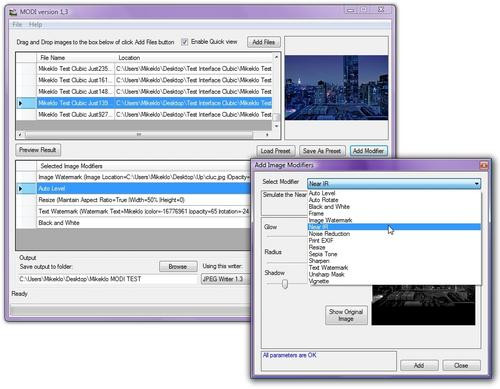Click horizontal scroll left arrow of file list

click(x=21, y=135)
